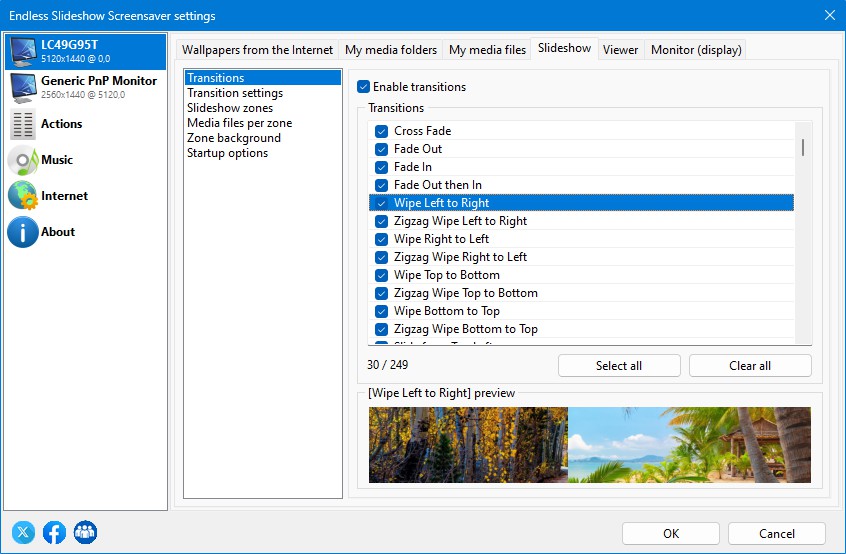The height and width of the screenshot is (554, 846).
Task: Uncheck Zigzag Wipe Left to Right checkbox
Action: (x=381, y=221)
